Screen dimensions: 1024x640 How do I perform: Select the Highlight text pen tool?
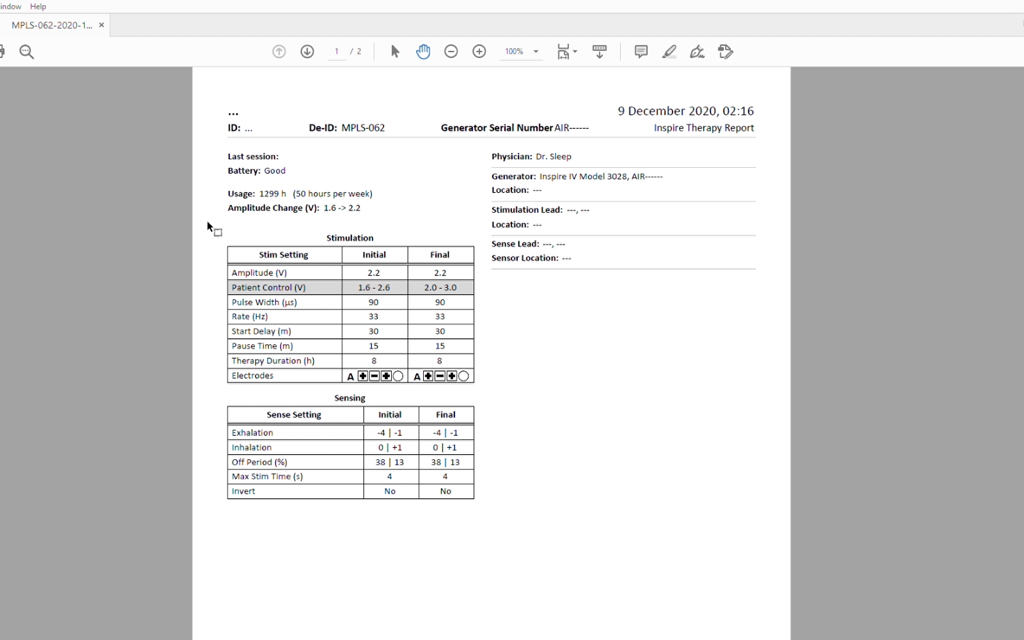click(x=669, y=52)
